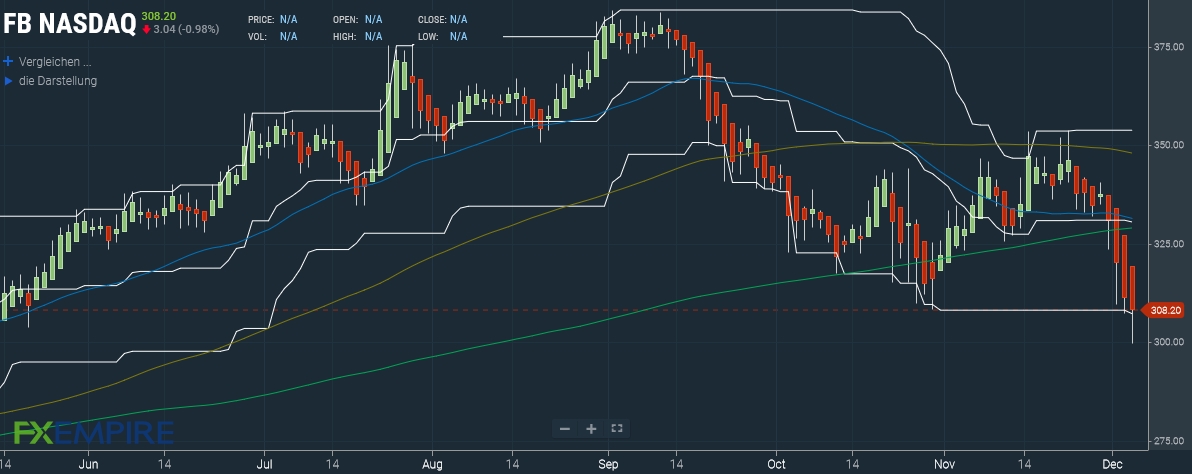
Task: Click the OPEN: N/A field
Action: coord(357,19)
